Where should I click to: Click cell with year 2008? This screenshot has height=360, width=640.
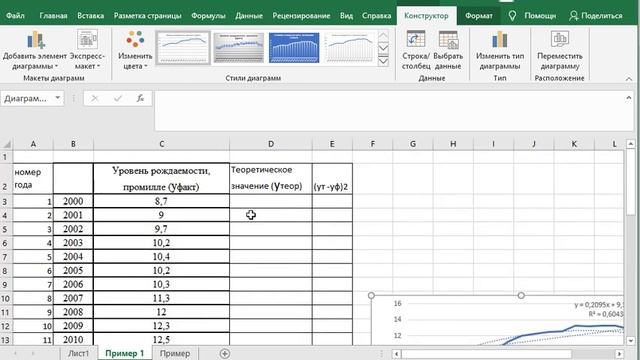point(73,312)
